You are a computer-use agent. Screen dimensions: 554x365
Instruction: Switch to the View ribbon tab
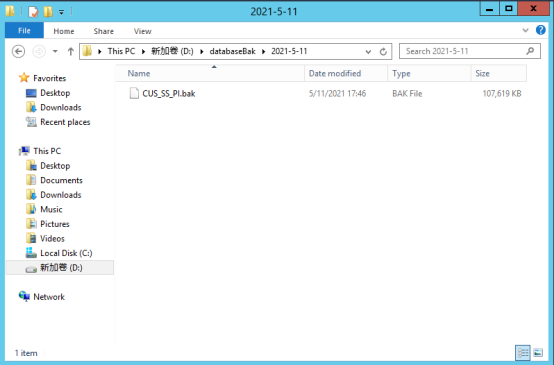coord(143,31)
